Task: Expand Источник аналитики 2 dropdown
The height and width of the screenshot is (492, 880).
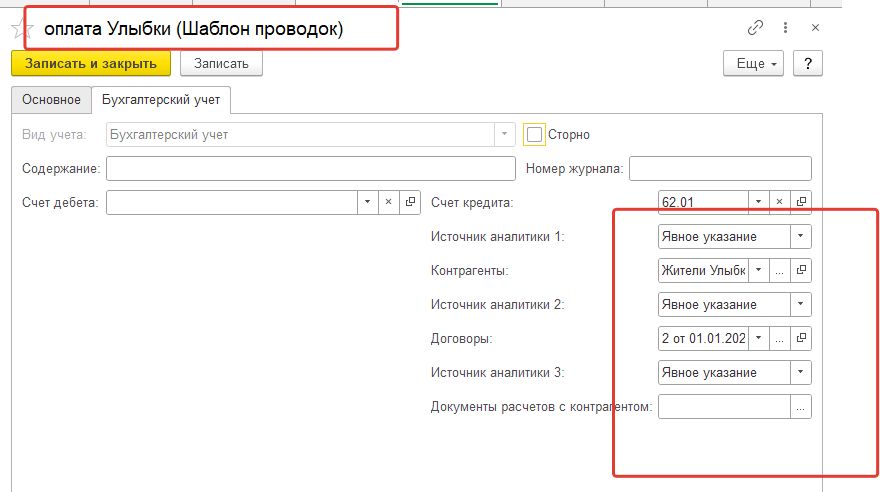Action: (x=801, y=304)
